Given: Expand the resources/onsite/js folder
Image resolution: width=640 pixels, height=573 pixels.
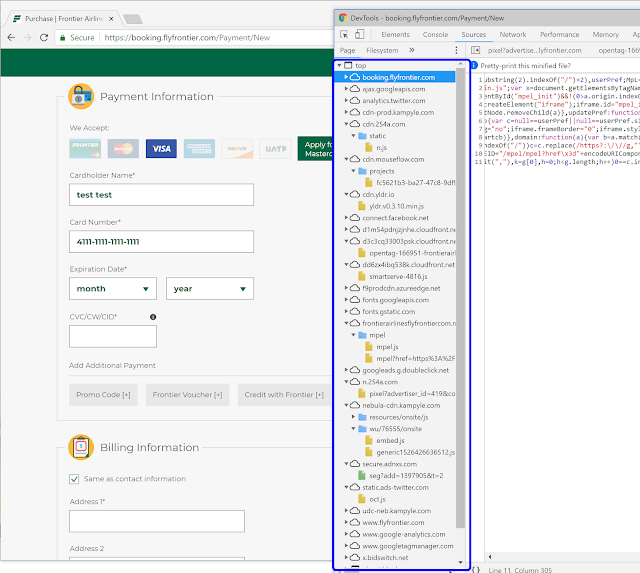Looking at the screenshot, I should tap(353, 417).
